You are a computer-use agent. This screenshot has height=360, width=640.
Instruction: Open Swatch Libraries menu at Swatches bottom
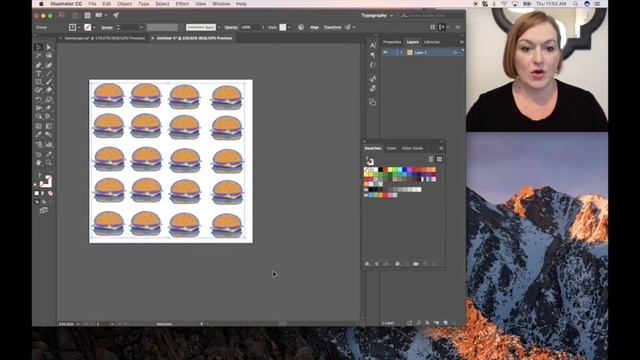coord(367,264)
